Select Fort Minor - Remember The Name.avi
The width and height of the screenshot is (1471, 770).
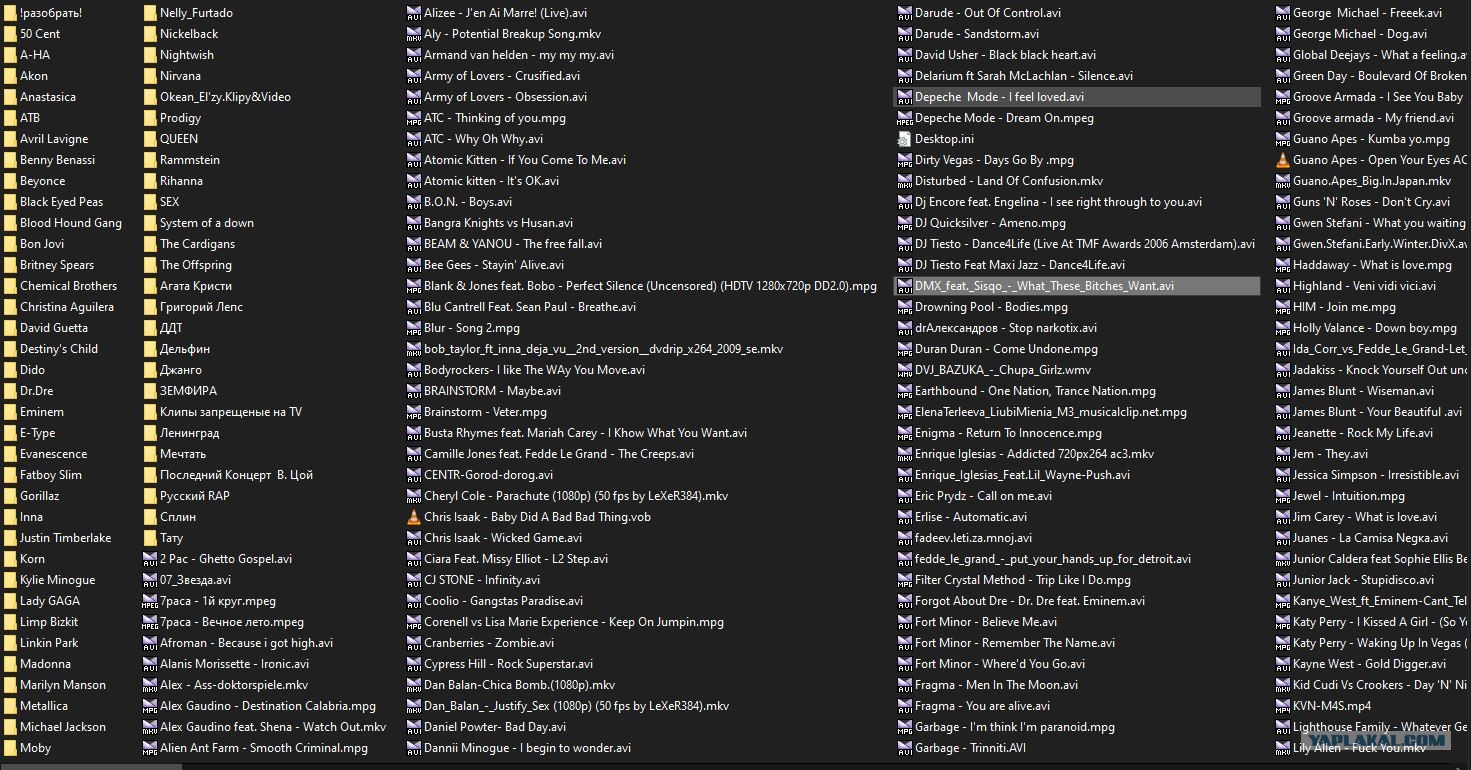click(x=1015, y=643)
